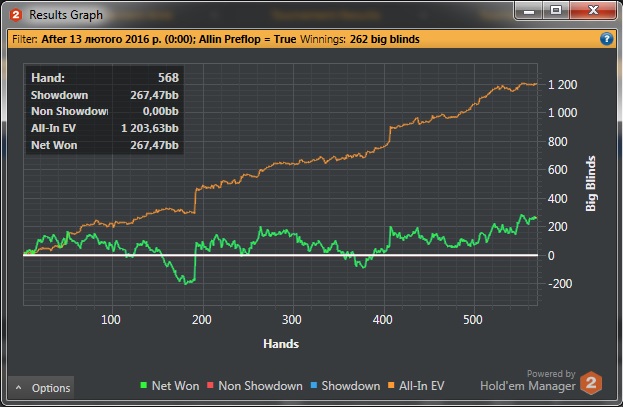
Task: Click the 'Results Graph' window title
Action: point(66,15)
